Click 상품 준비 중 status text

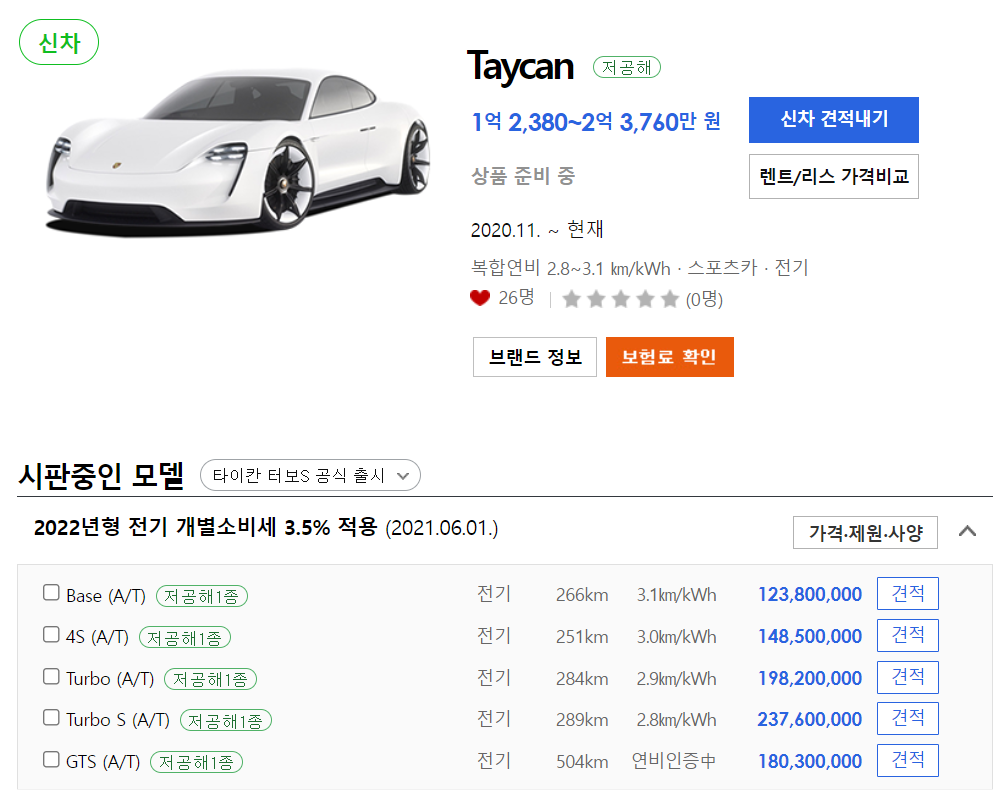pos(523,175)
